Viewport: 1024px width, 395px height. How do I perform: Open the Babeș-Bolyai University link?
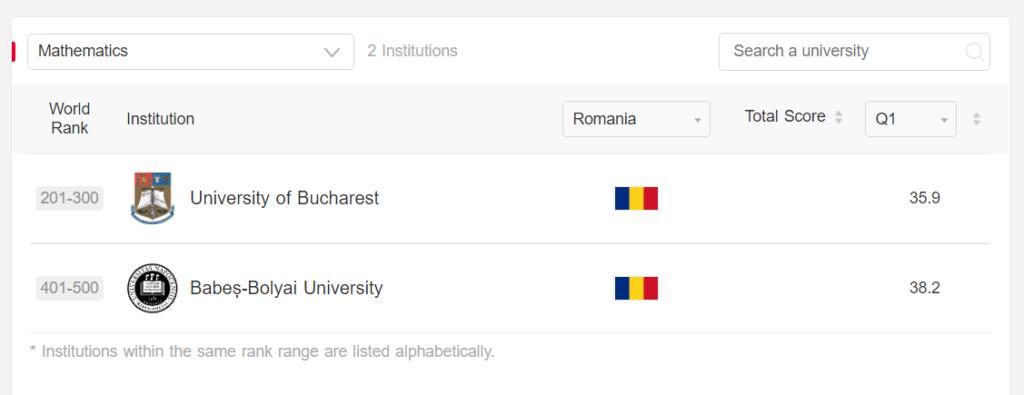[286, 288]
